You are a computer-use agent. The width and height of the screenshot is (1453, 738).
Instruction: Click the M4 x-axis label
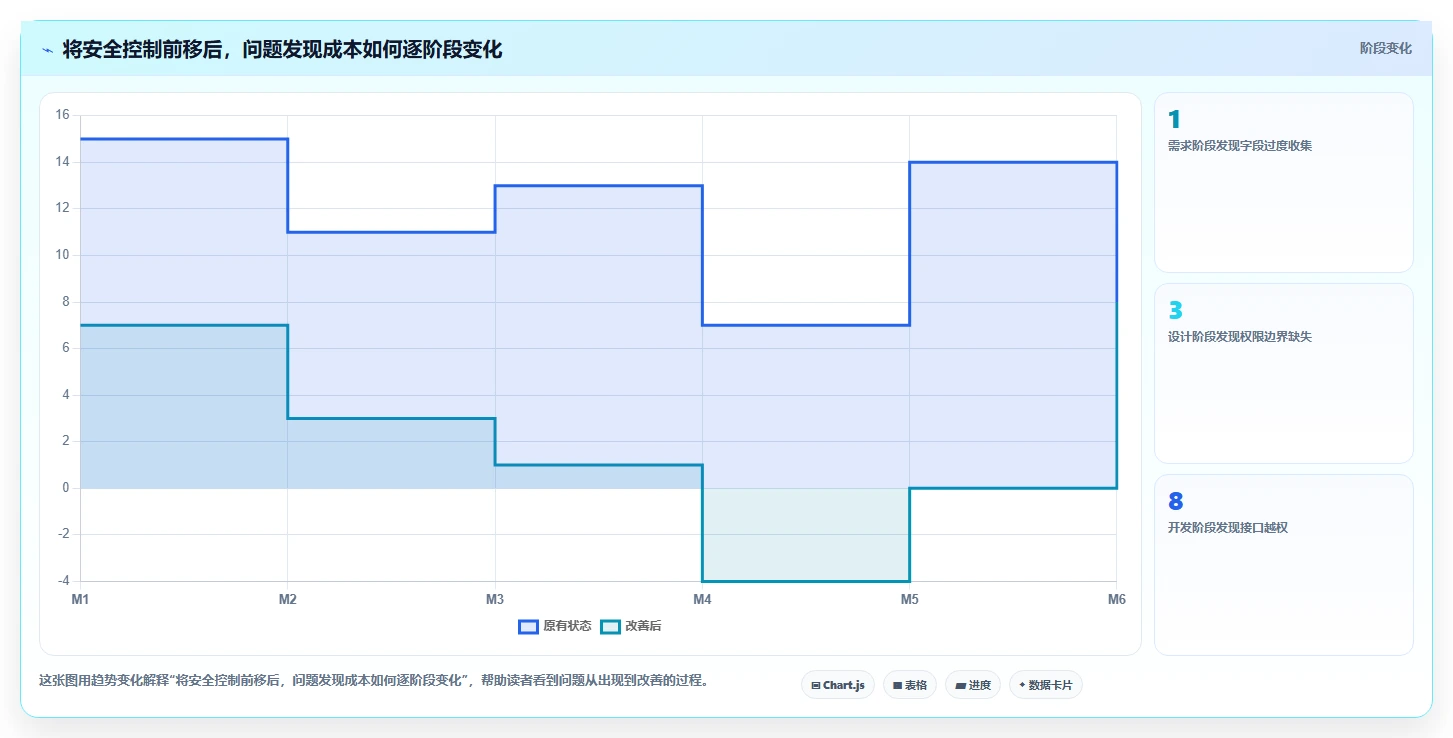702,599
